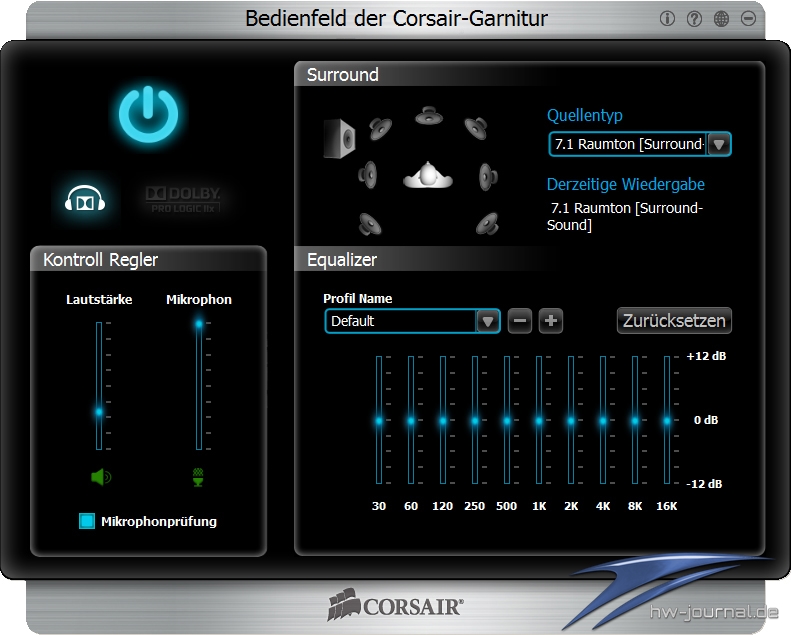Screen dimensions: 791x635
Task: Click the subwoofer speaker icon
Action: click(339, 138)
